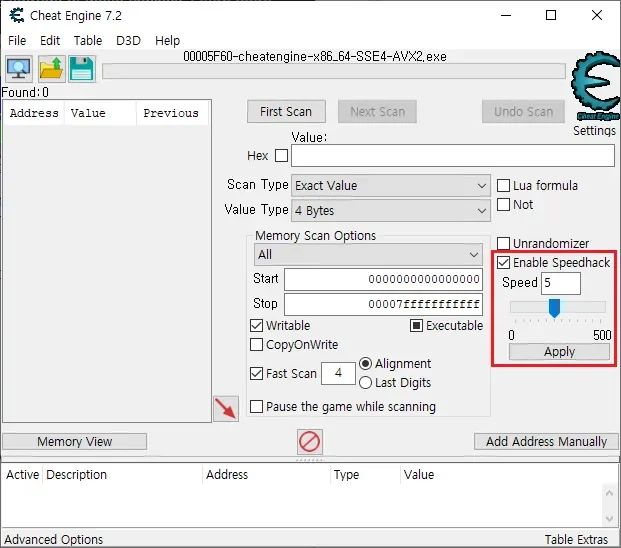Image resolution: width=621 pixels, height=548 pixels.
Task: Click address table scrollbar down arrow
Action: pyautogui.click(x=610, y=519)
